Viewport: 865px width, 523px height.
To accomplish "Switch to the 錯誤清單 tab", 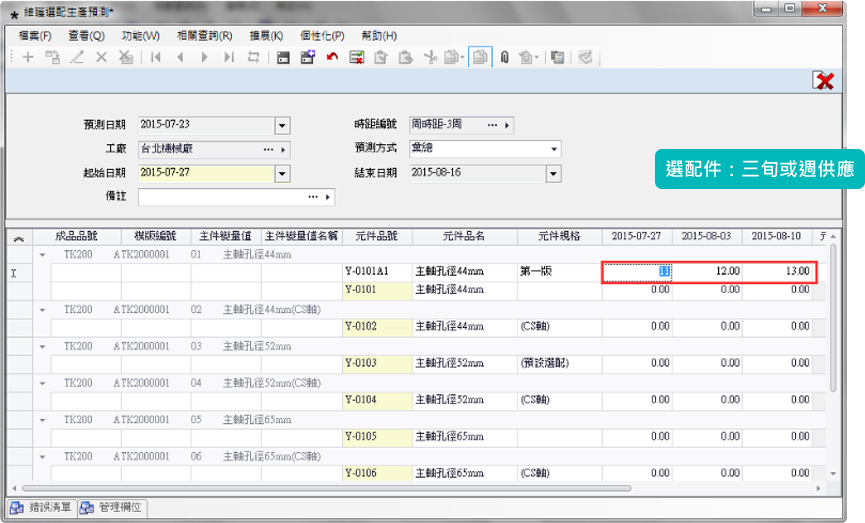I will click(x=42, y=508).
